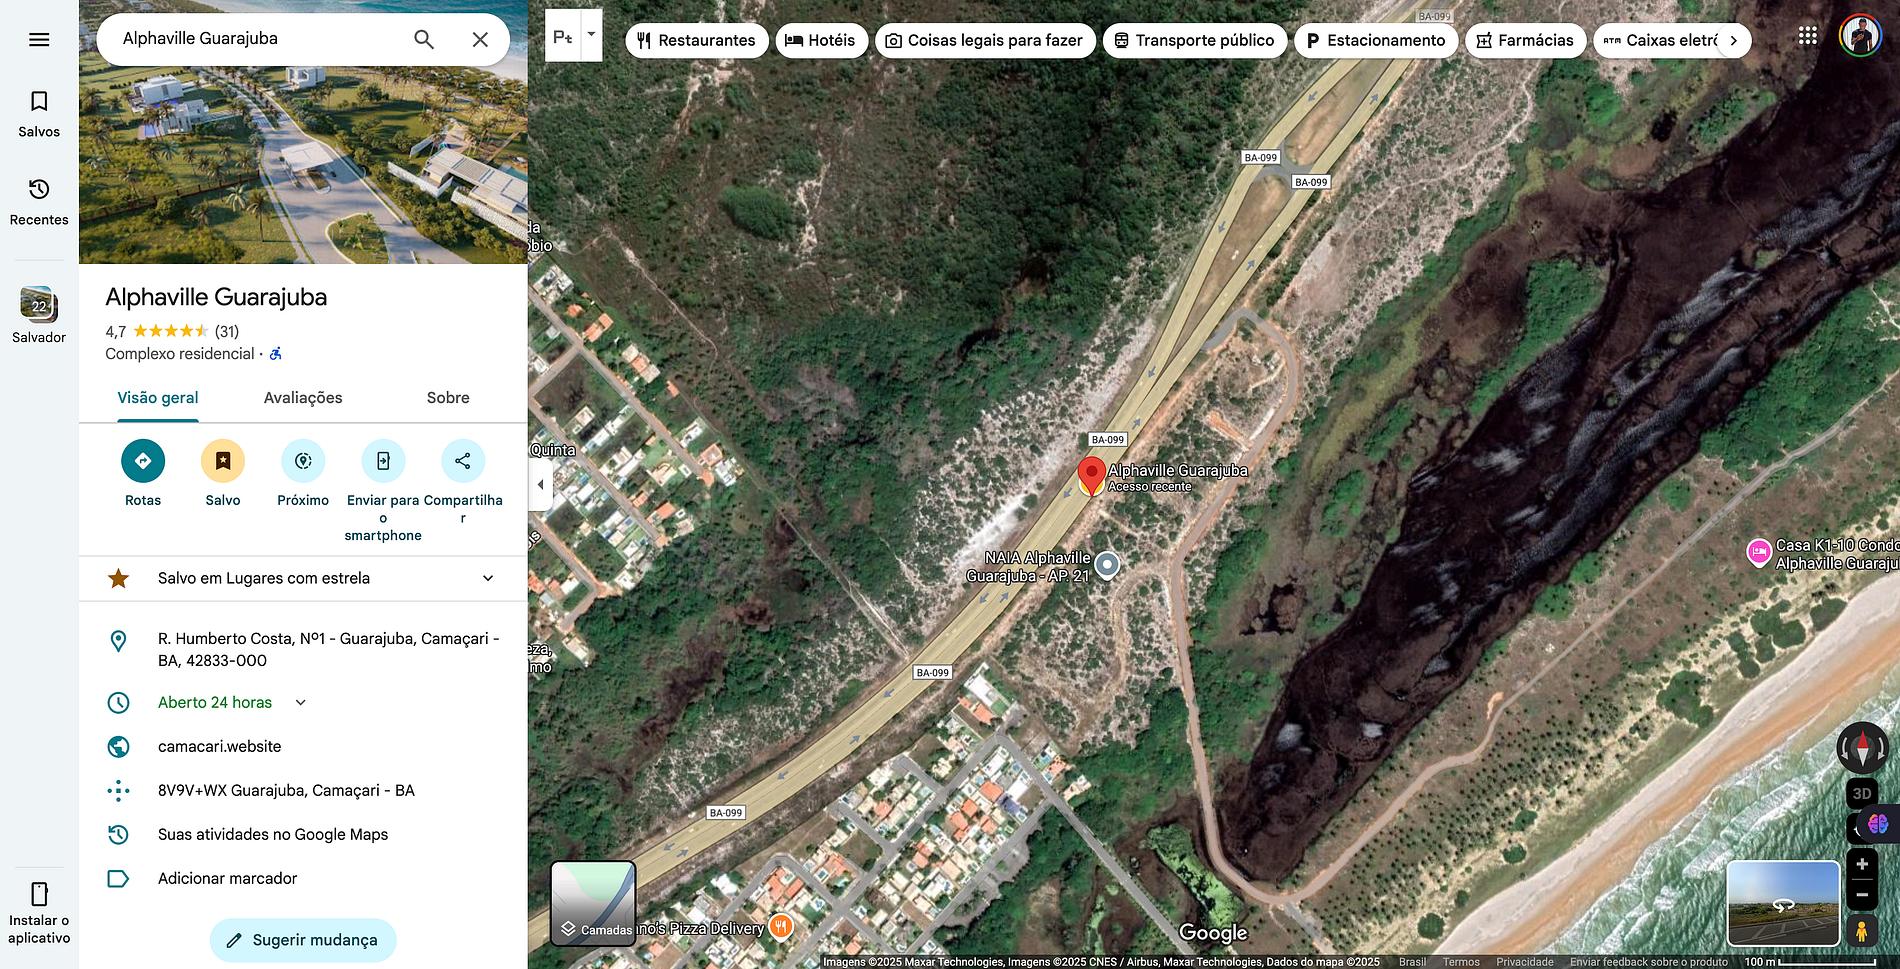Viewport: 1900px width, 969px height.
Task: Click Enviar para o smartphone icon
Action: point(383,461)
